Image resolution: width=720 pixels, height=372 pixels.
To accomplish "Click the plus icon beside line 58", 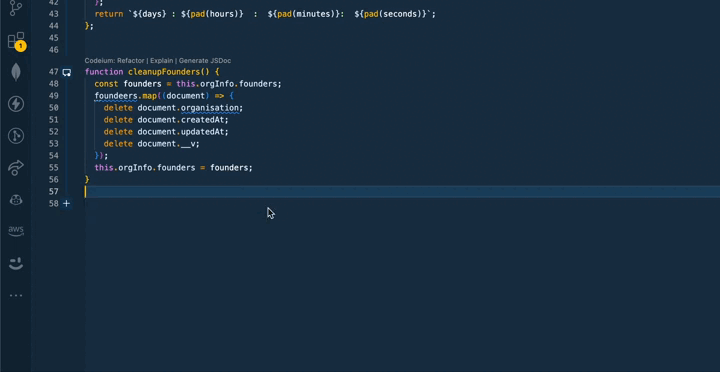I will 67,203.
